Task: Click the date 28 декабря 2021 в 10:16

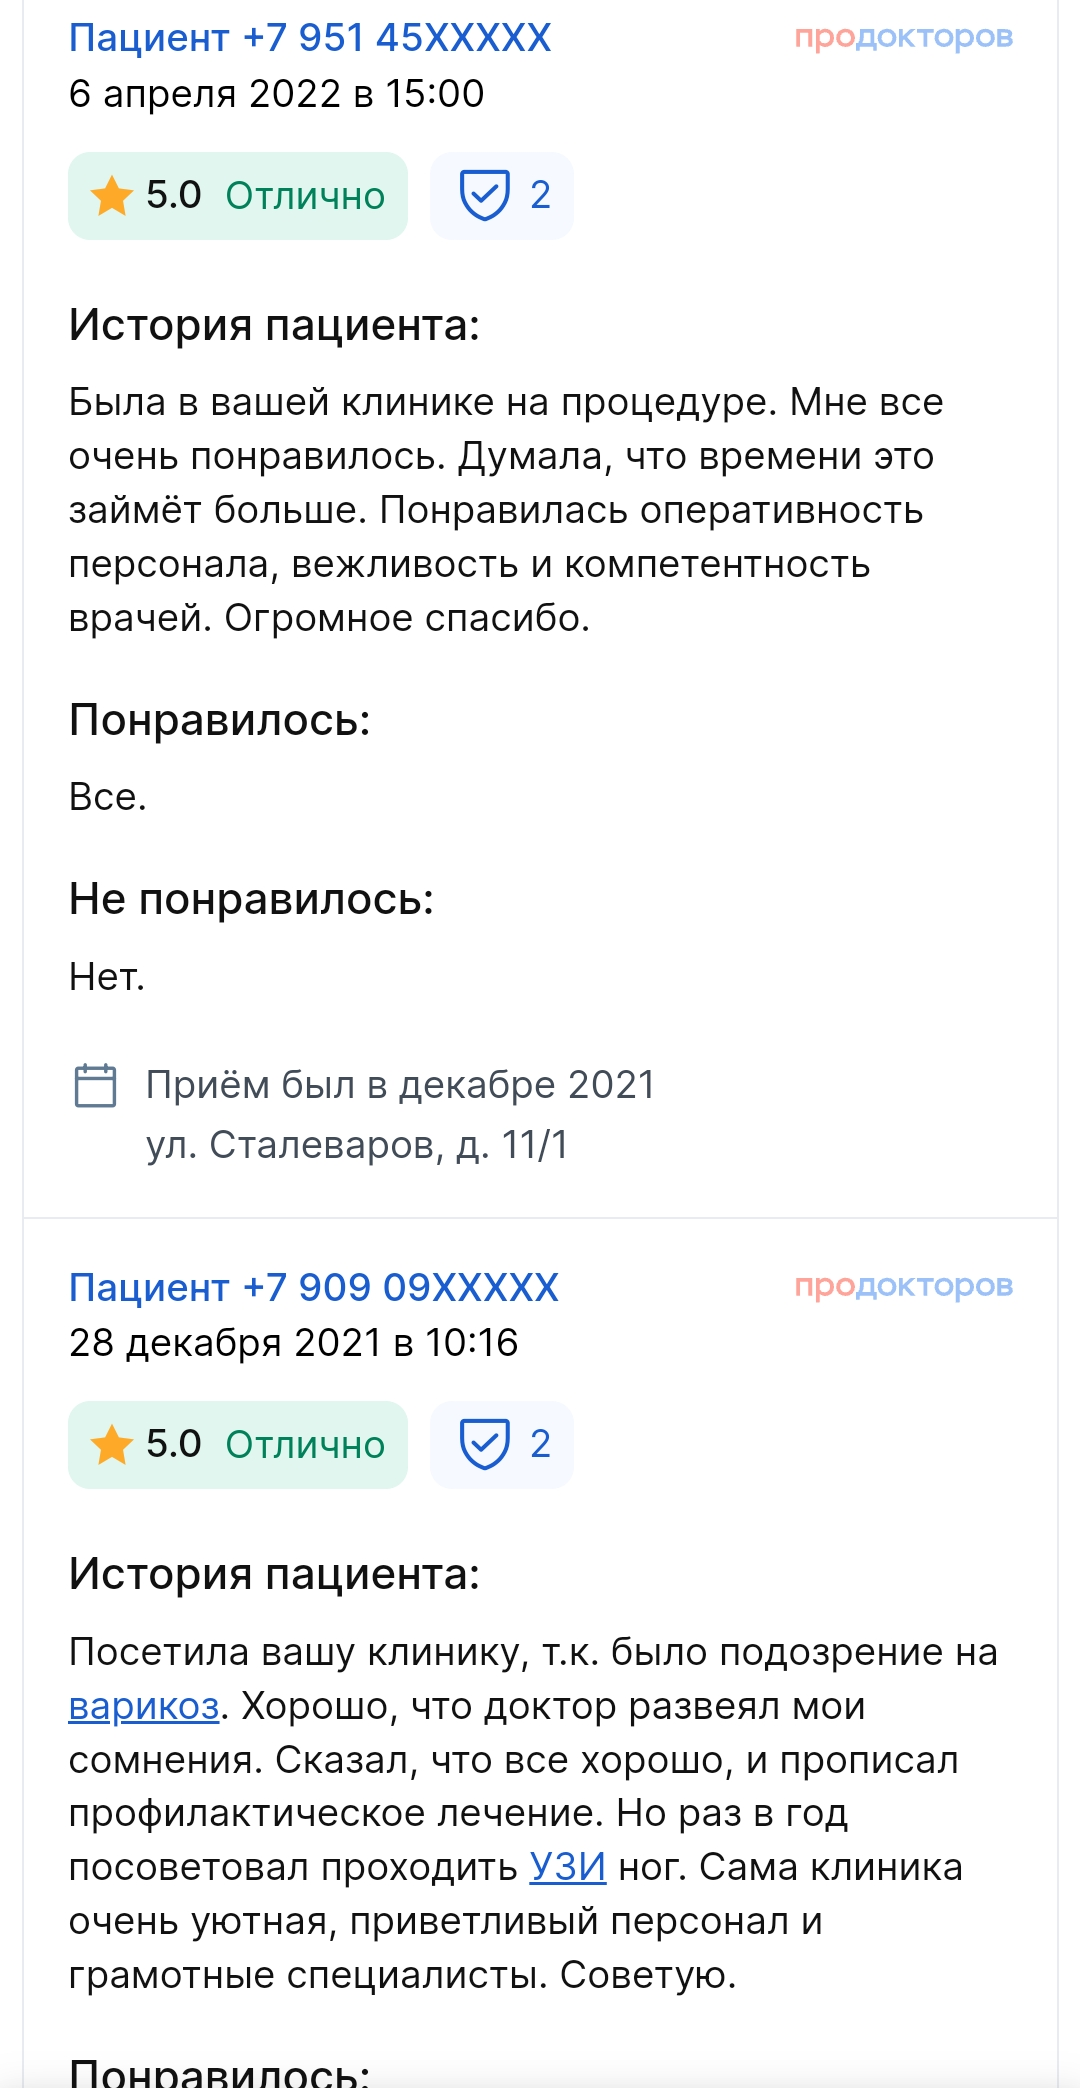Action: [293, 1343]
